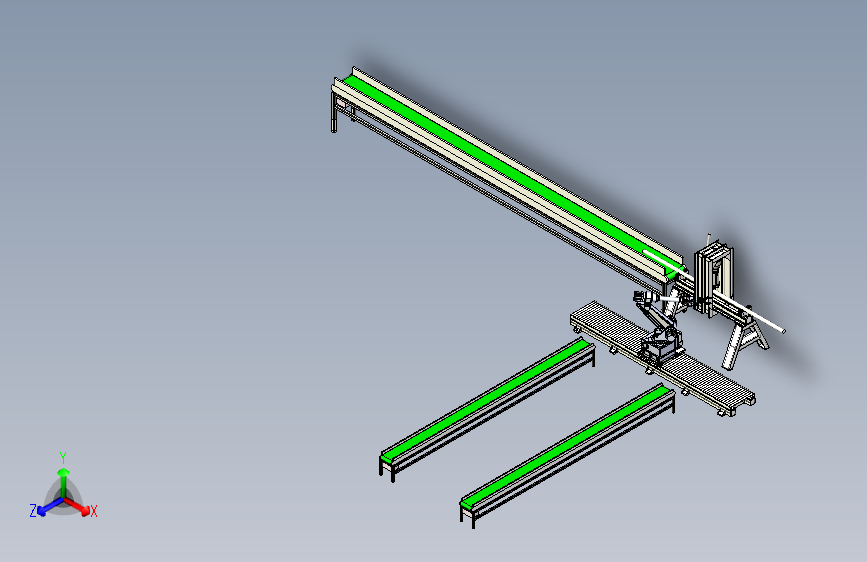Click the blue Z axis of the orientation triad

(50, 506)
